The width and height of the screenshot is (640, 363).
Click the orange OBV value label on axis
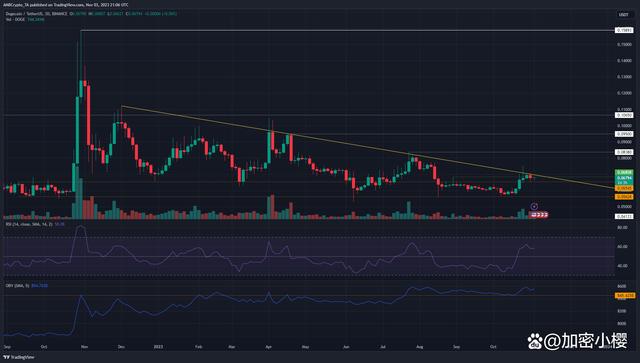click(625, 295)
